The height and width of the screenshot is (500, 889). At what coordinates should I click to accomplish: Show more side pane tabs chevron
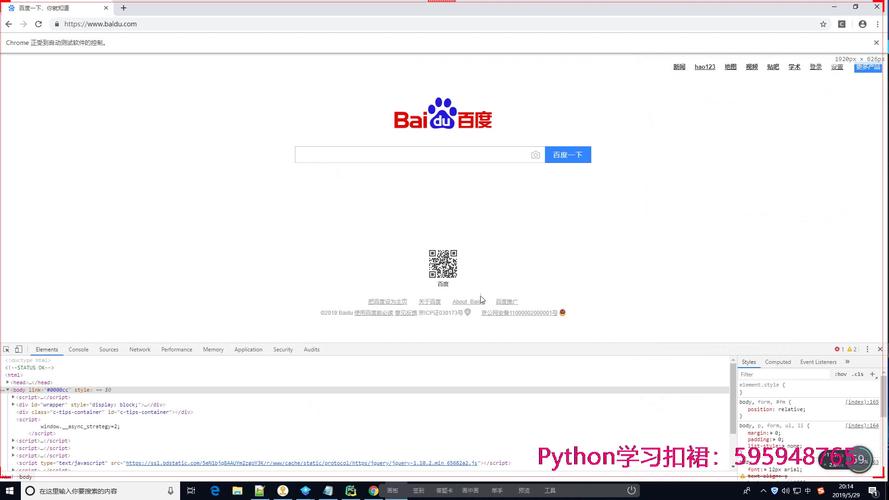pyautogui.click(x=848, y=362)
